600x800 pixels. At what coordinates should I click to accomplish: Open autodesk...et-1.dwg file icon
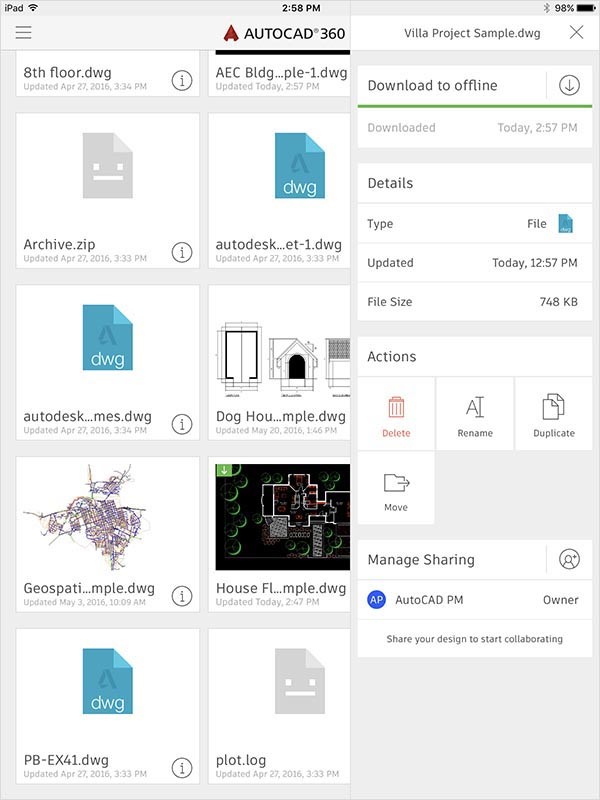[x=299, y=166]
